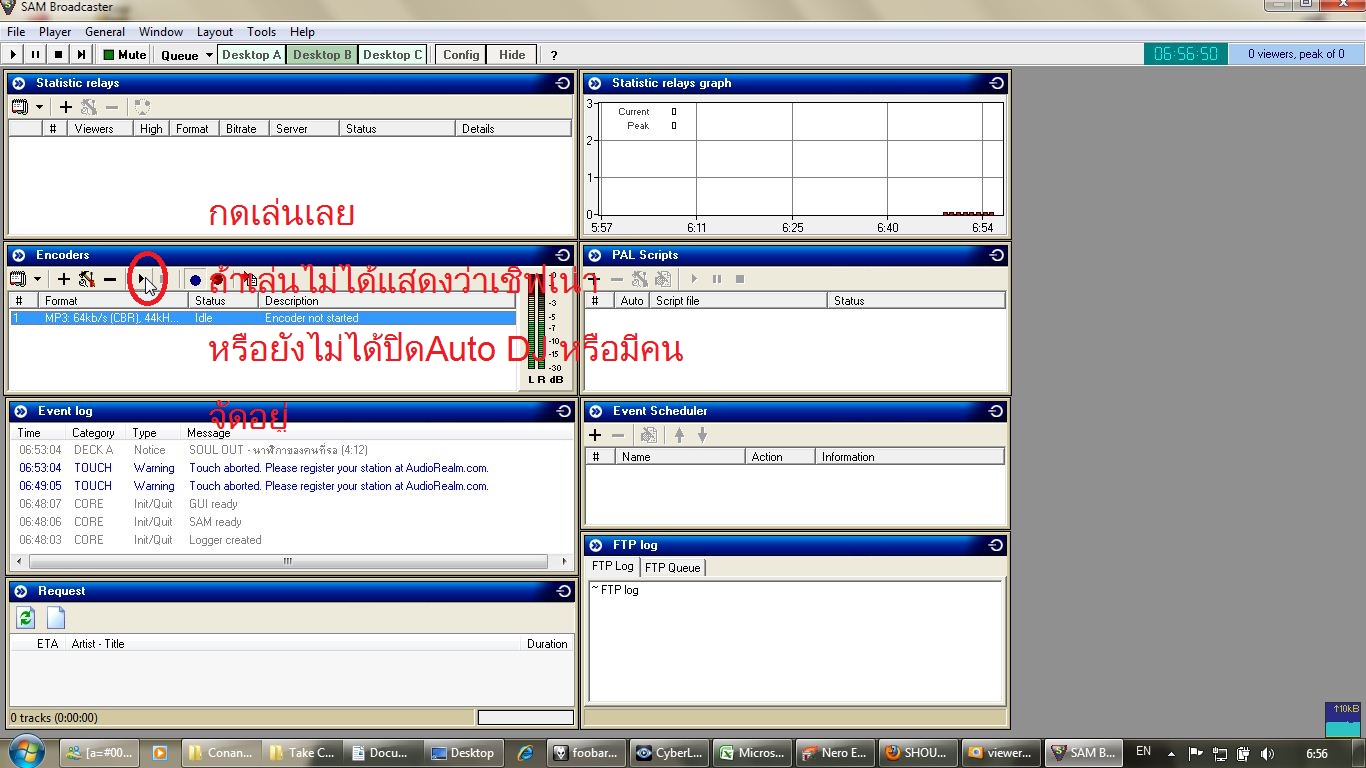The height and width of the screenshot is (768, 1366).
Task: Collapse the PAL Scripts panel chevron
Action: (595, 255)
